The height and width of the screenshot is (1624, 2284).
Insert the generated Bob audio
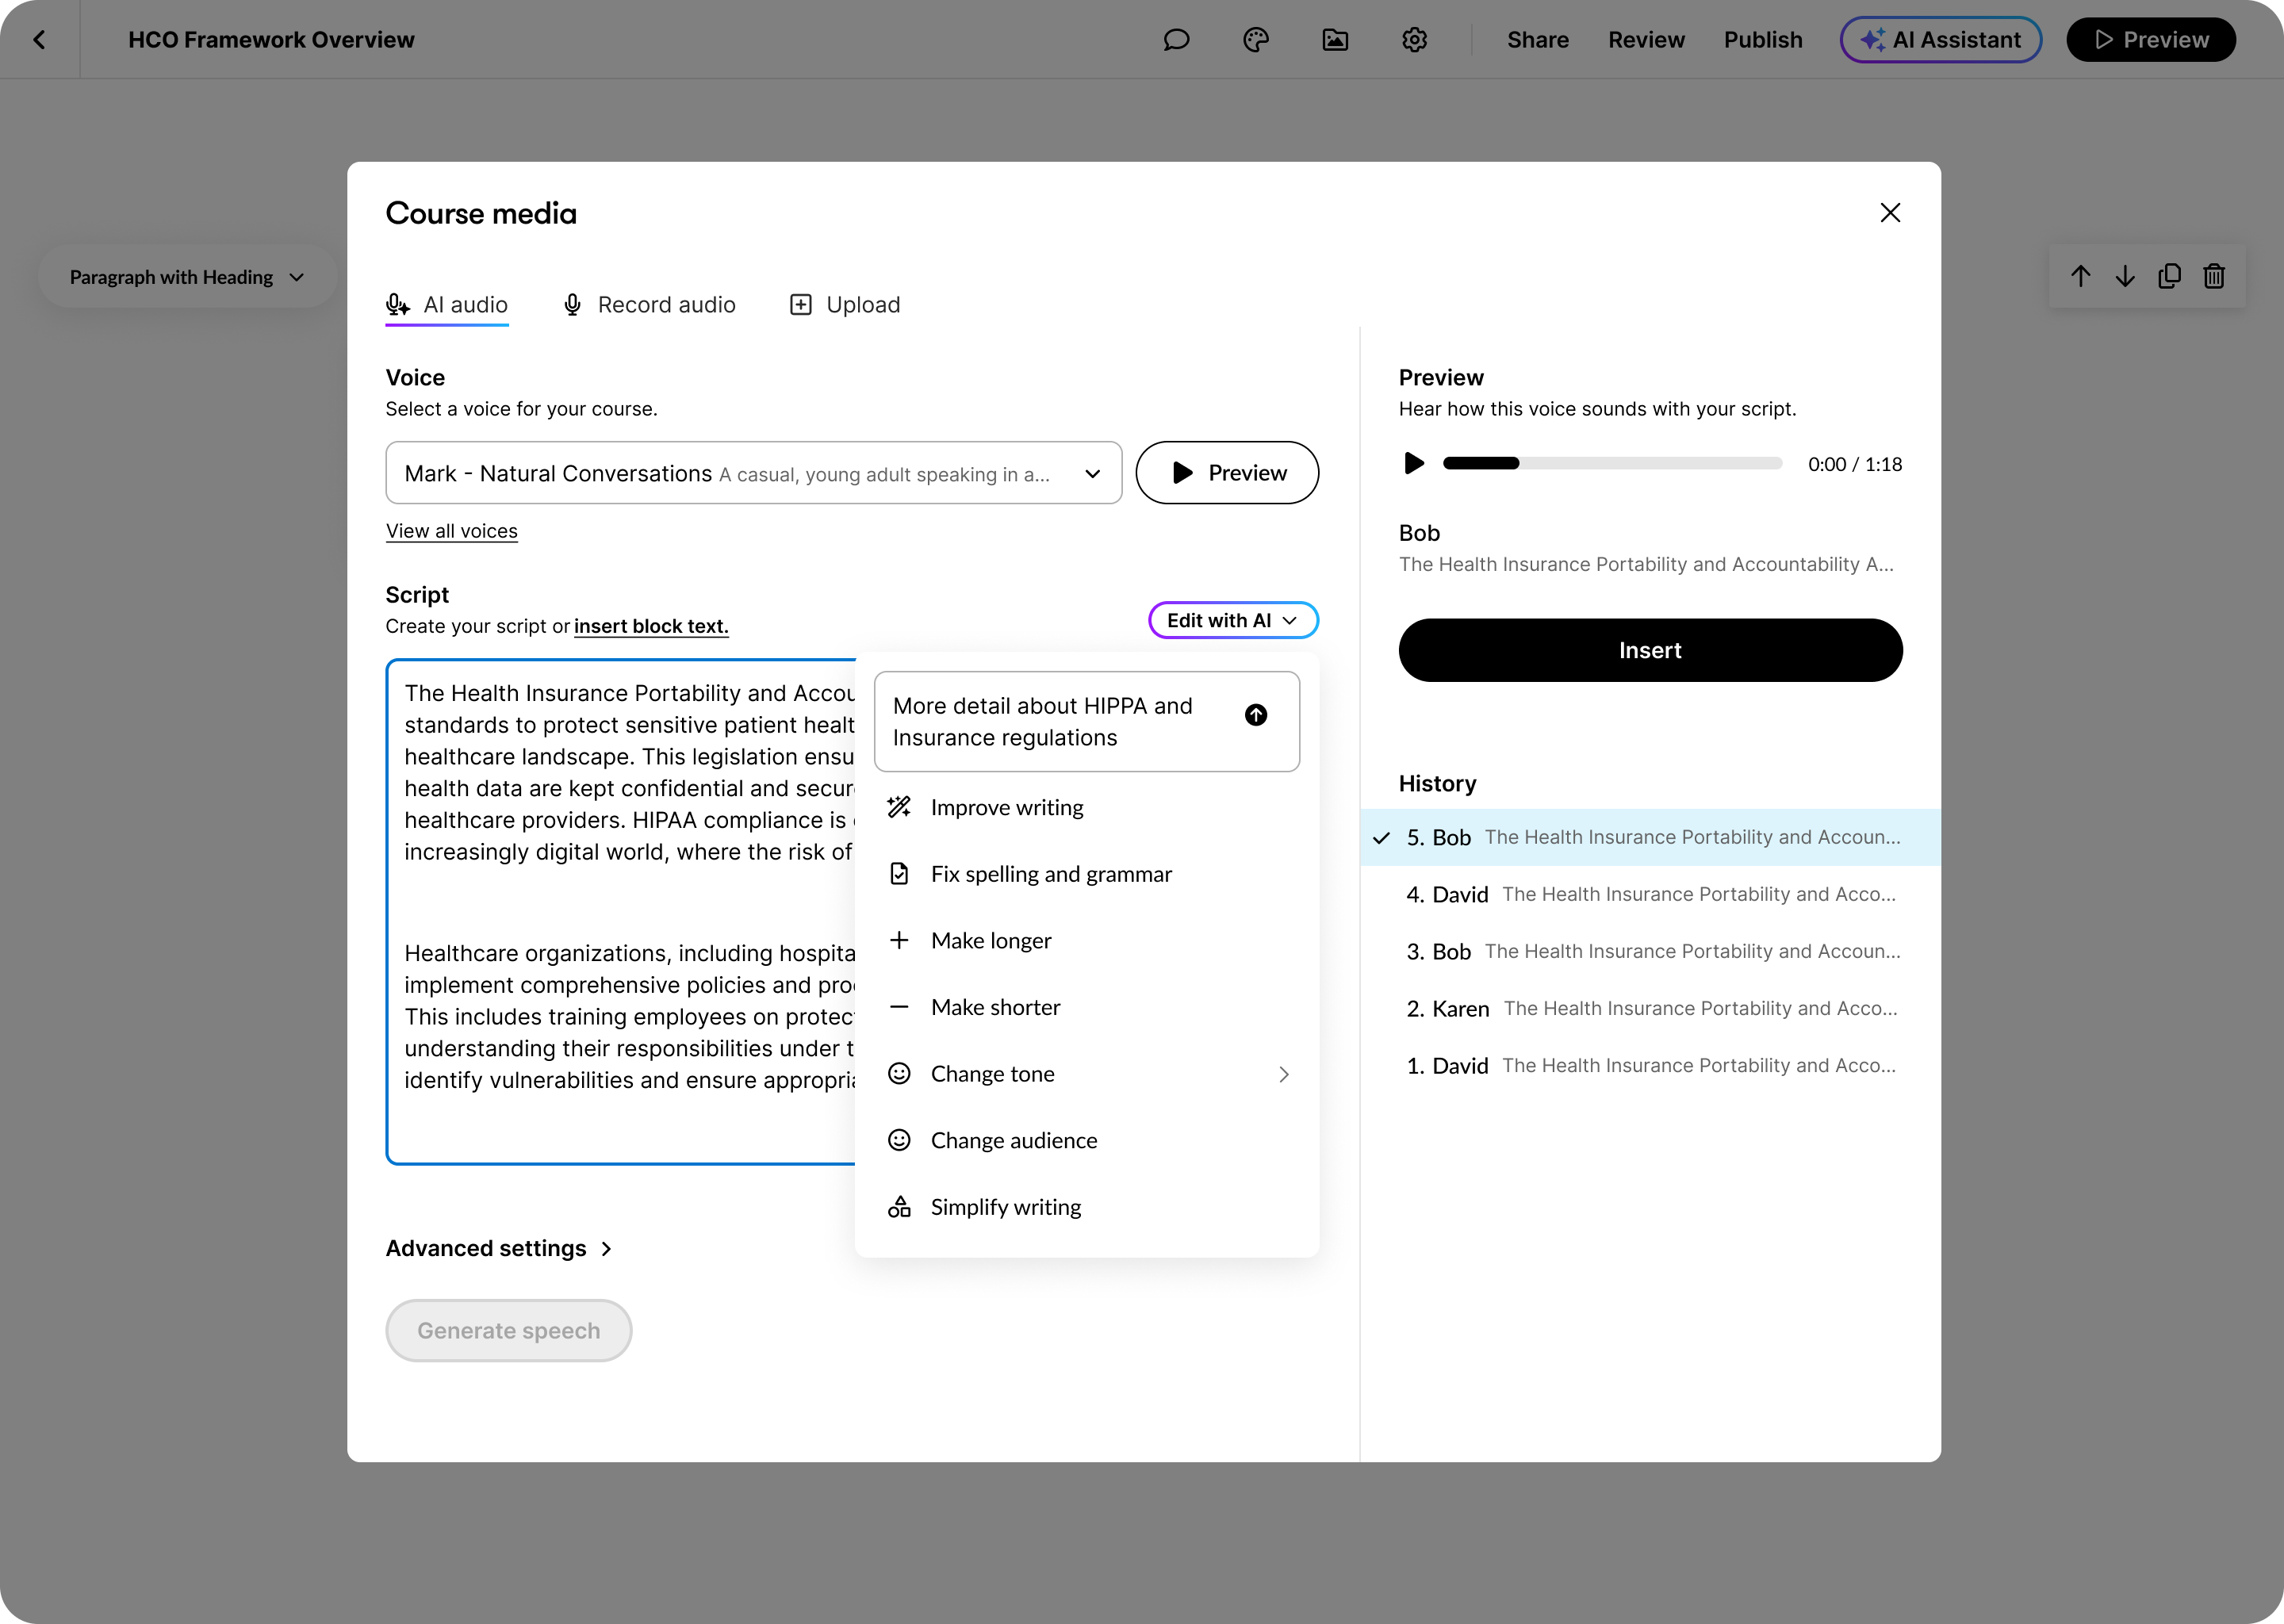(x=1650, y=650)
